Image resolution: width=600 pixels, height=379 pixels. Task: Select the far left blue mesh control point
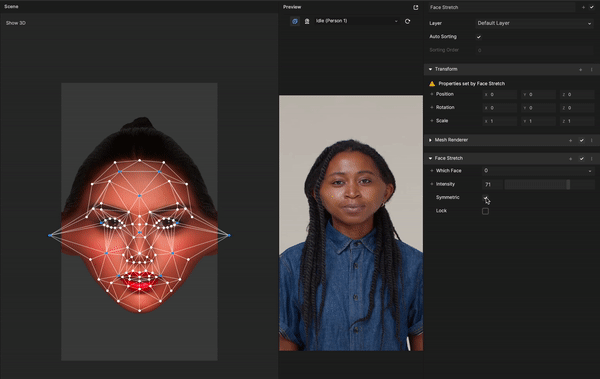[x=50, y=235]
